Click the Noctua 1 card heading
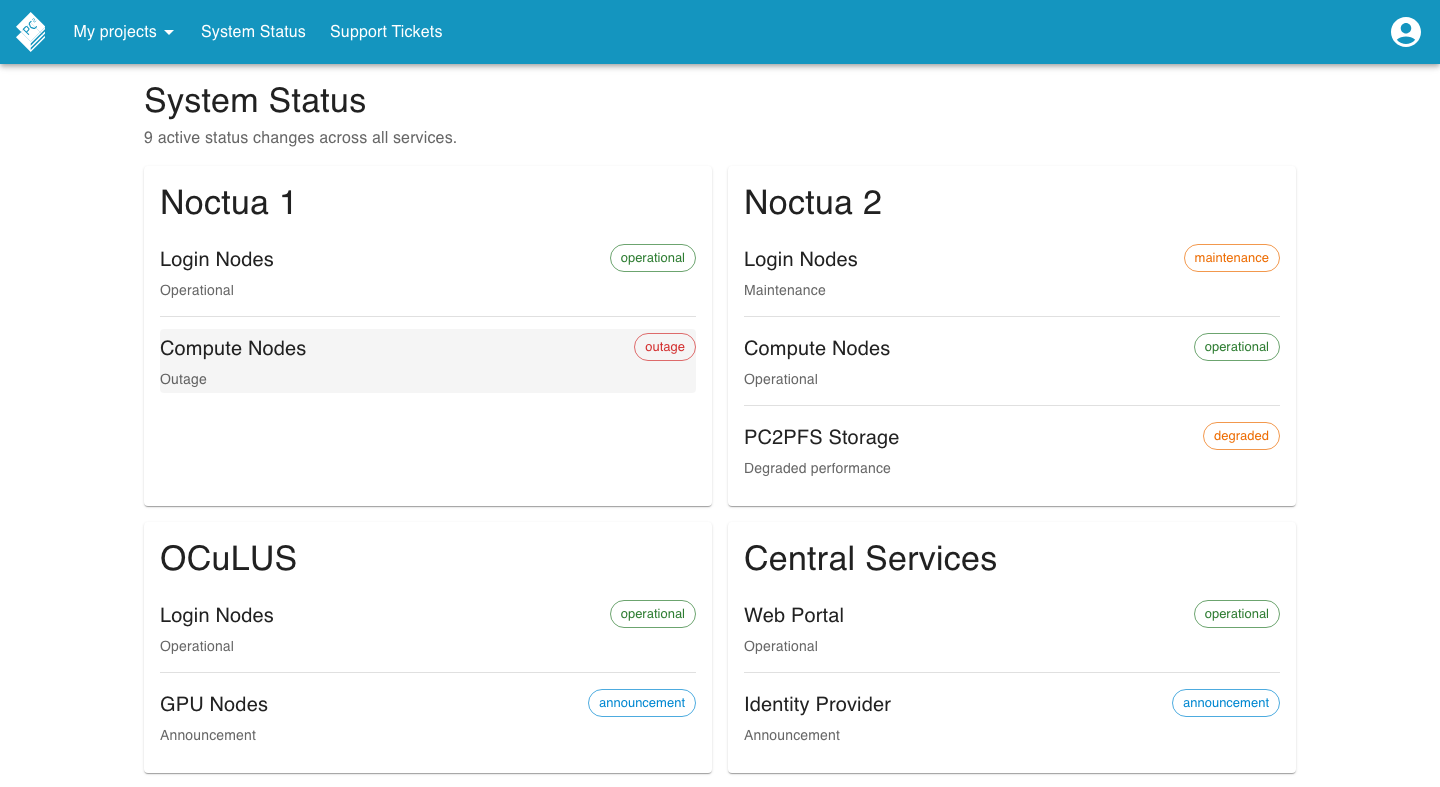 [x=228, y=203]
